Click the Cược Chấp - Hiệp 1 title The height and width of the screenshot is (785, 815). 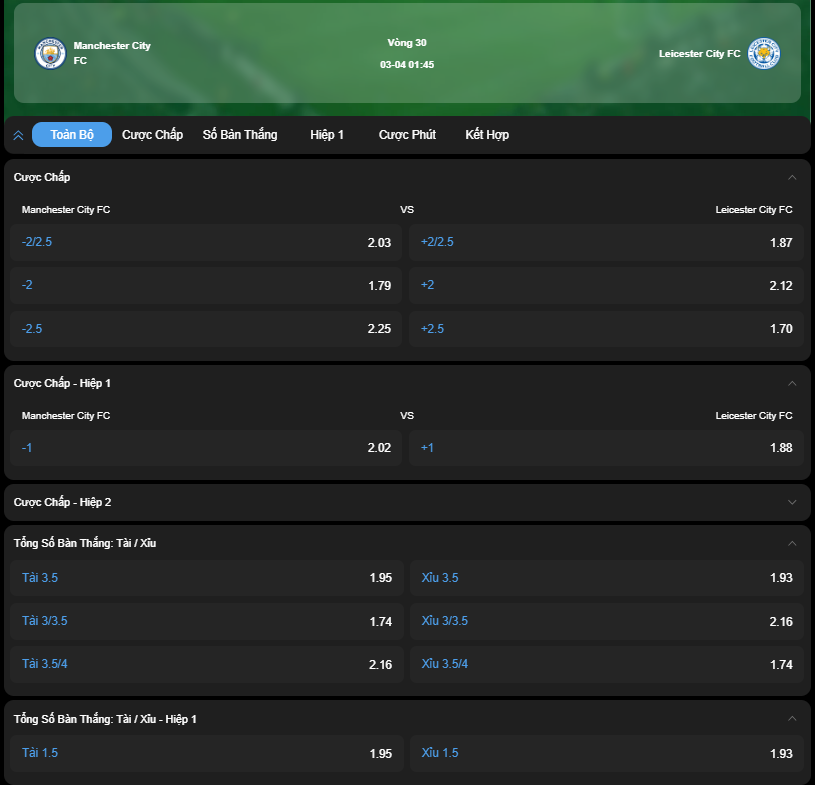(x=62, y=383)
